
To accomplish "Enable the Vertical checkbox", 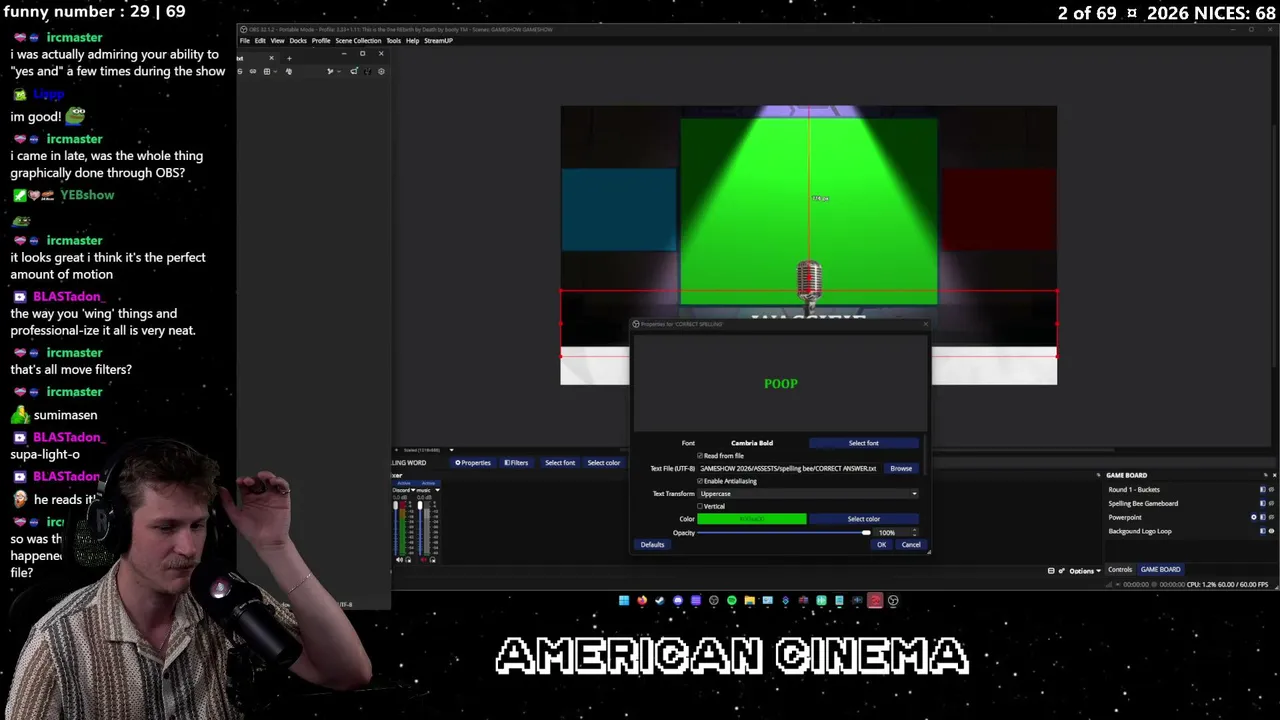I will tap(700, 506).
